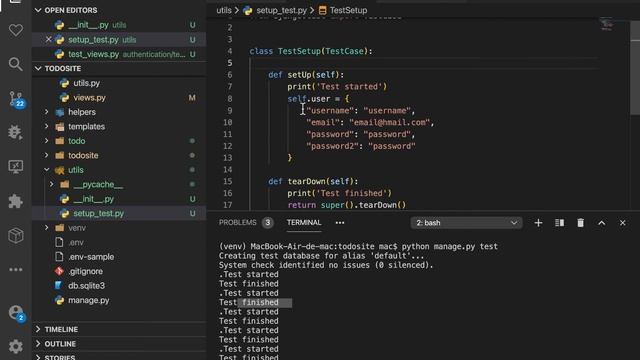
Task: Click highlighted 'finished' text in terminal
Action: pos(260,302)
